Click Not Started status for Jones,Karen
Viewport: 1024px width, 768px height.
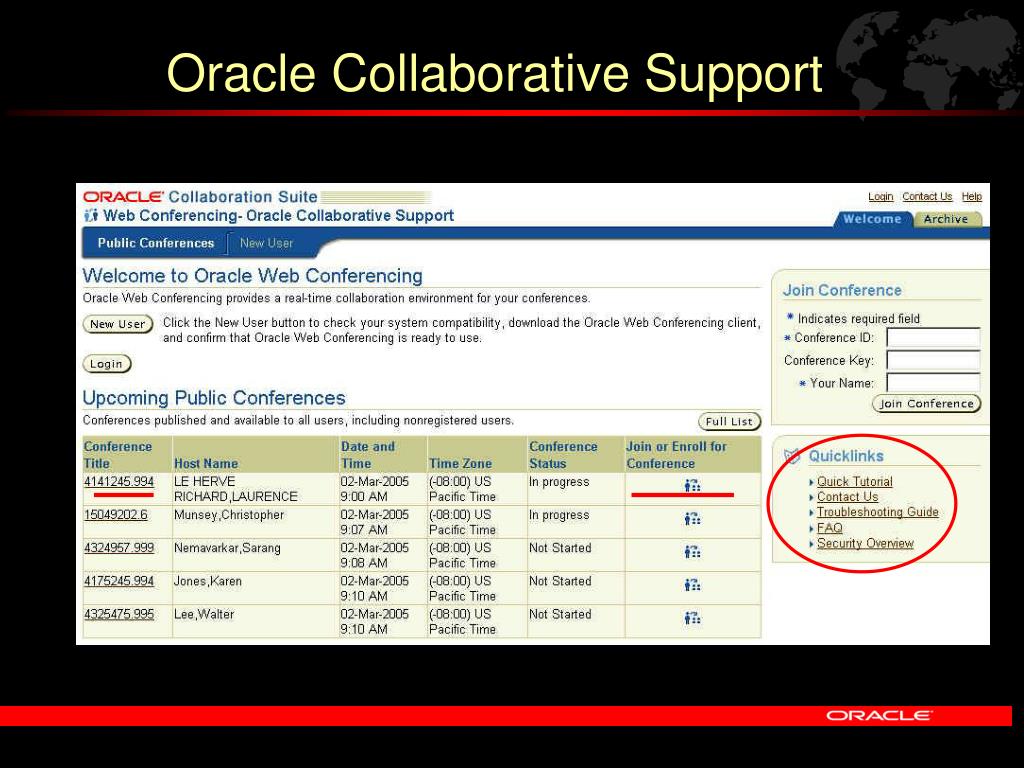pos(560,581)
